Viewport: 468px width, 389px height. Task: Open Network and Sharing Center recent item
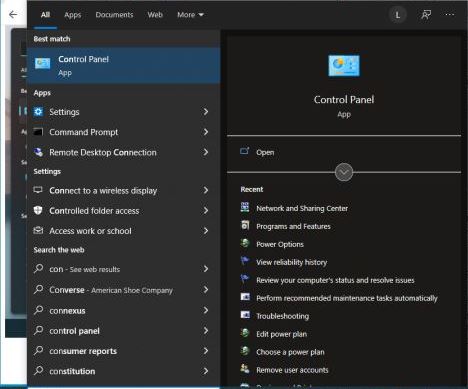pos(302,208)
